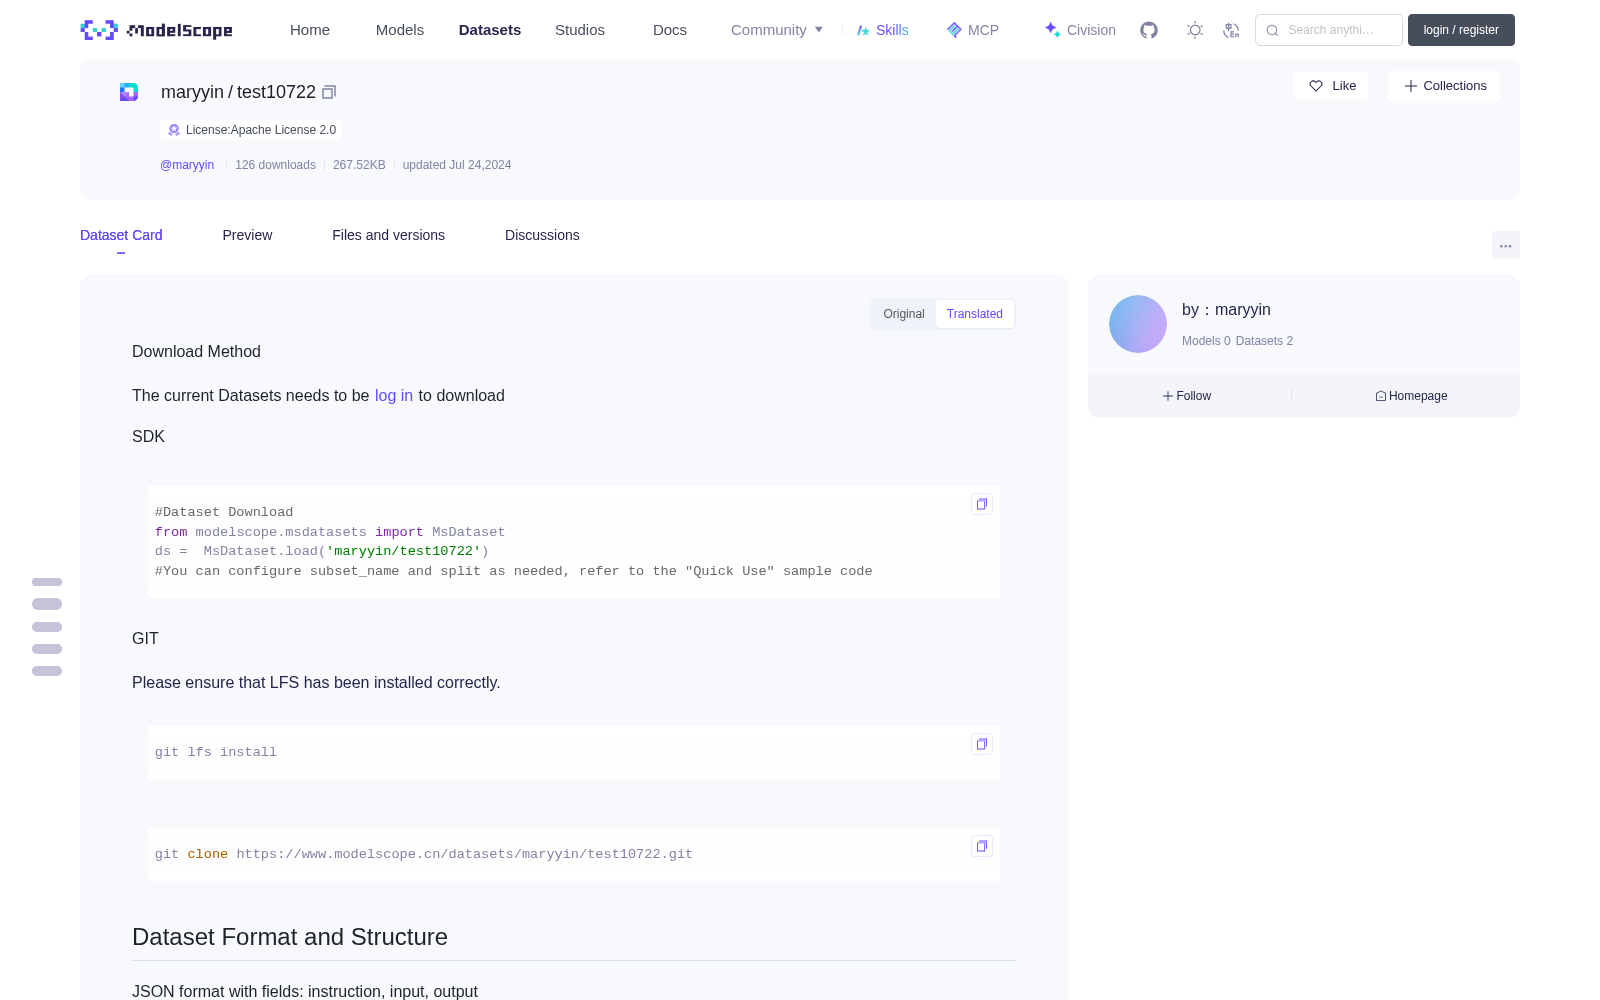This screenshot has height=1000, width=1600.
Task: Click the last outline bar in sidebar
Action: coord(47,671)
